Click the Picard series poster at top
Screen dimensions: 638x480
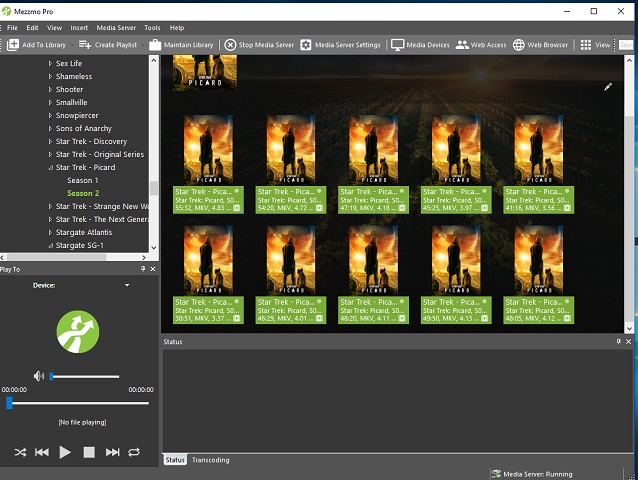pyautogui.click(x=205, y=72)
